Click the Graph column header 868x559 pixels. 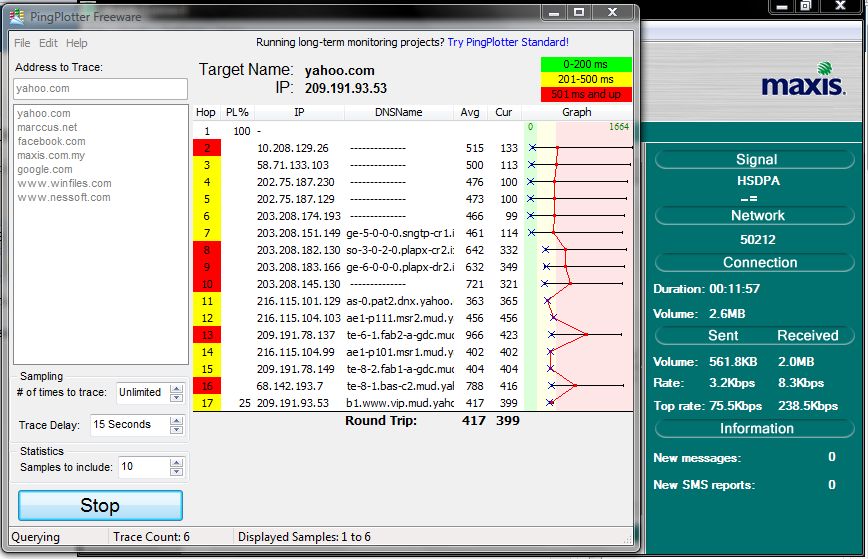click(577, 112)
